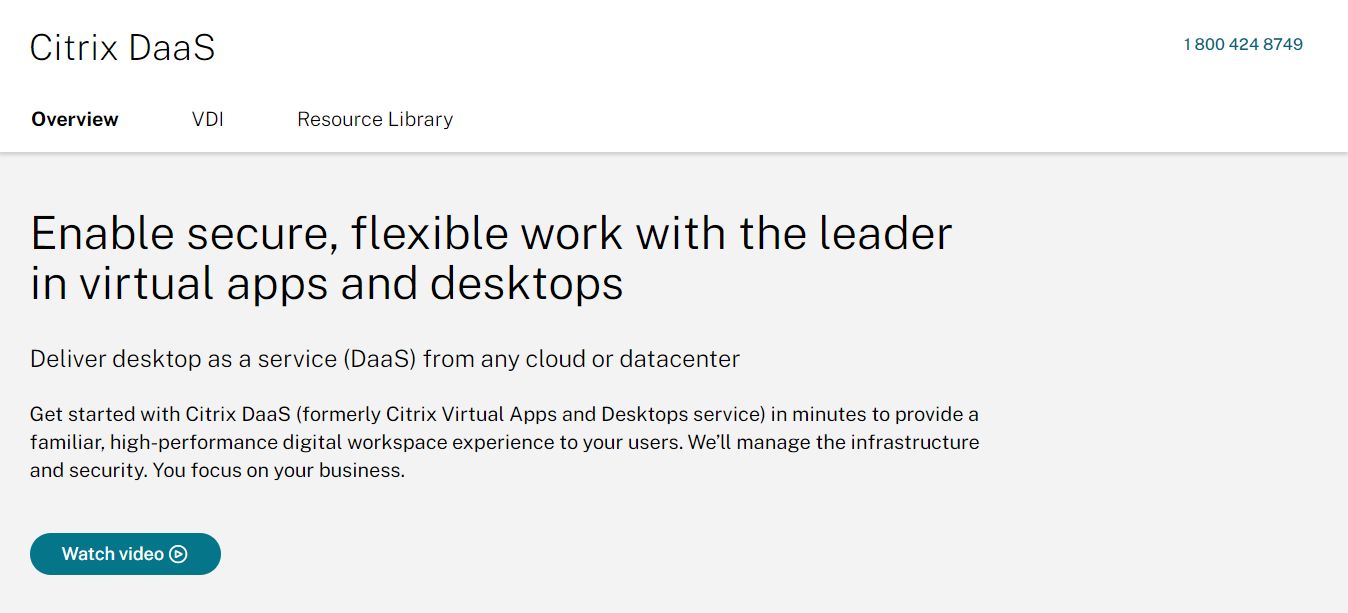This screenshot has height=613, width=1348.
Task: Click the introductory paragraph about Citrix DaaS
Action: [505, 441]
